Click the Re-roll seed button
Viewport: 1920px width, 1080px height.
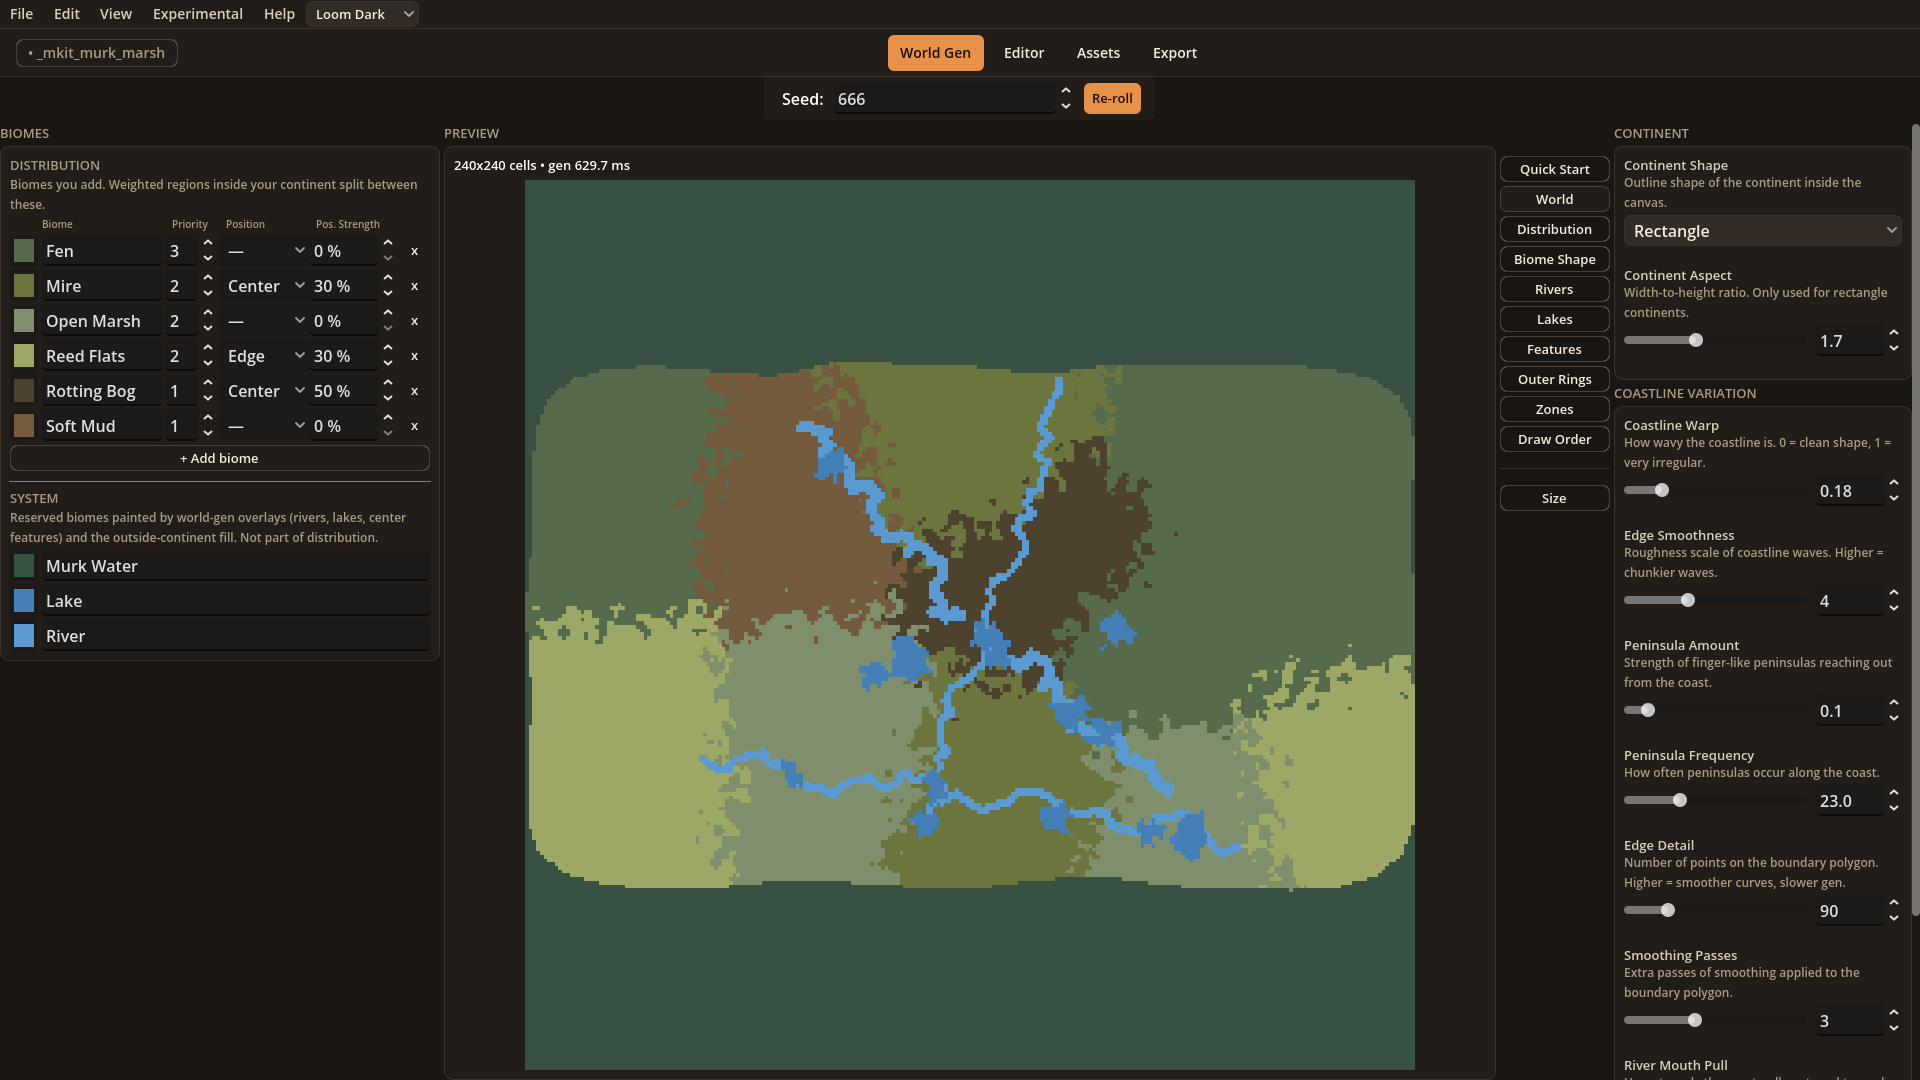(x=1112, y=98)
